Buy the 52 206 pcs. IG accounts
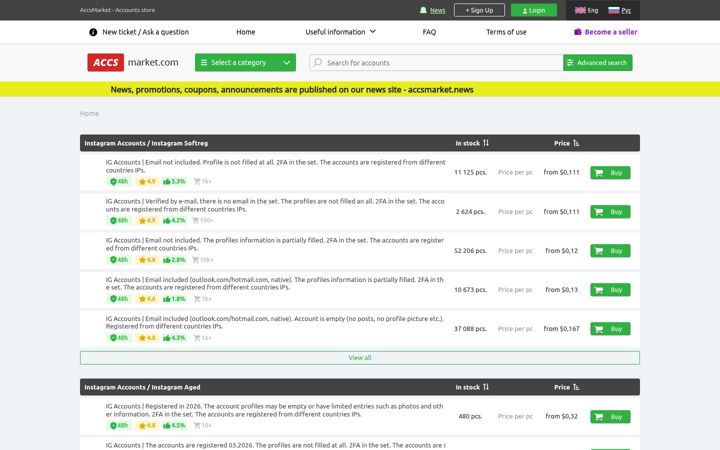This screenshot has height=450, width=720. coord(610,251)
